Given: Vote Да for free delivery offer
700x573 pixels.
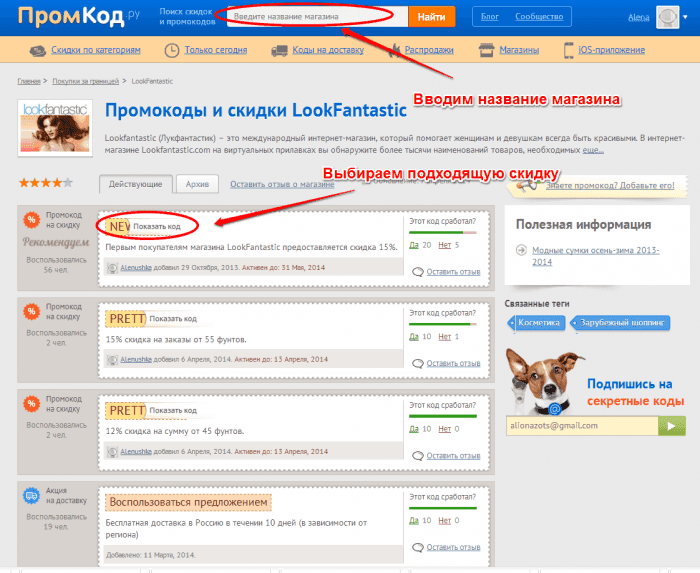Looking at the screenshot, I should [x=414, y=520].
